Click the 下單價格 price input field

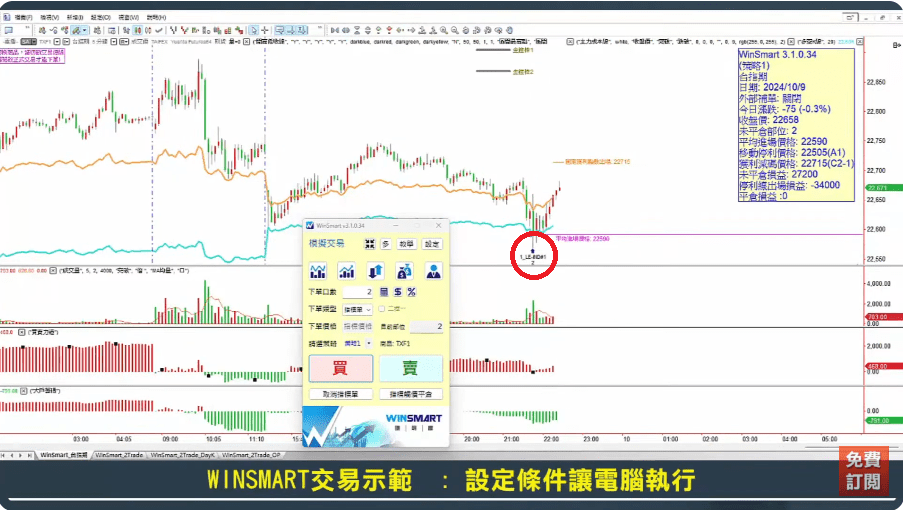click(x=358, y=327)
